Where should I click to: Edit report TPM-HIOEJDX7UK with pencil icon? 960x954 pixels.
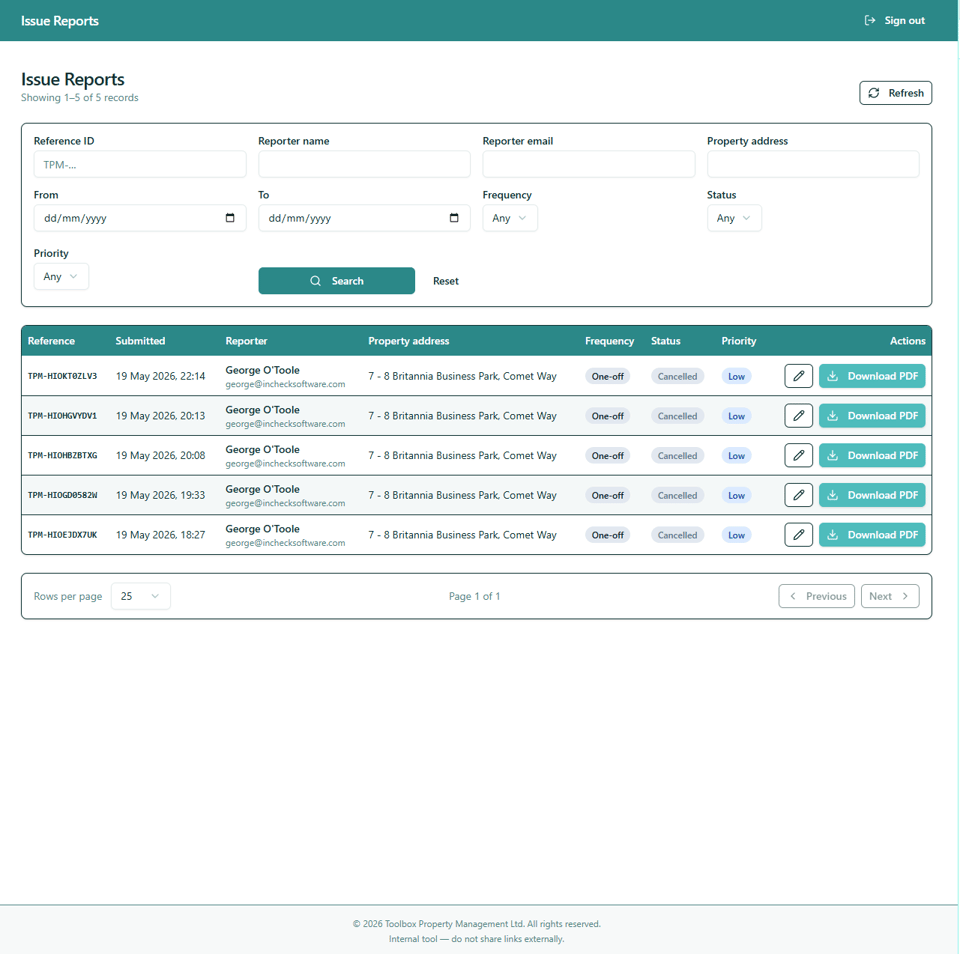798,535
